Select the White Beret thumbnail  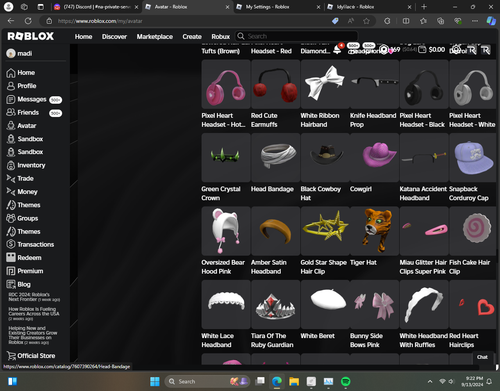coord(325,304)
